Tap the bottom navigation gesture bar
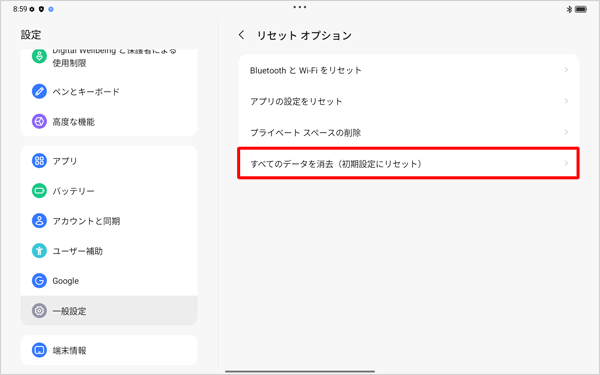600x375 pixels. 300,371
